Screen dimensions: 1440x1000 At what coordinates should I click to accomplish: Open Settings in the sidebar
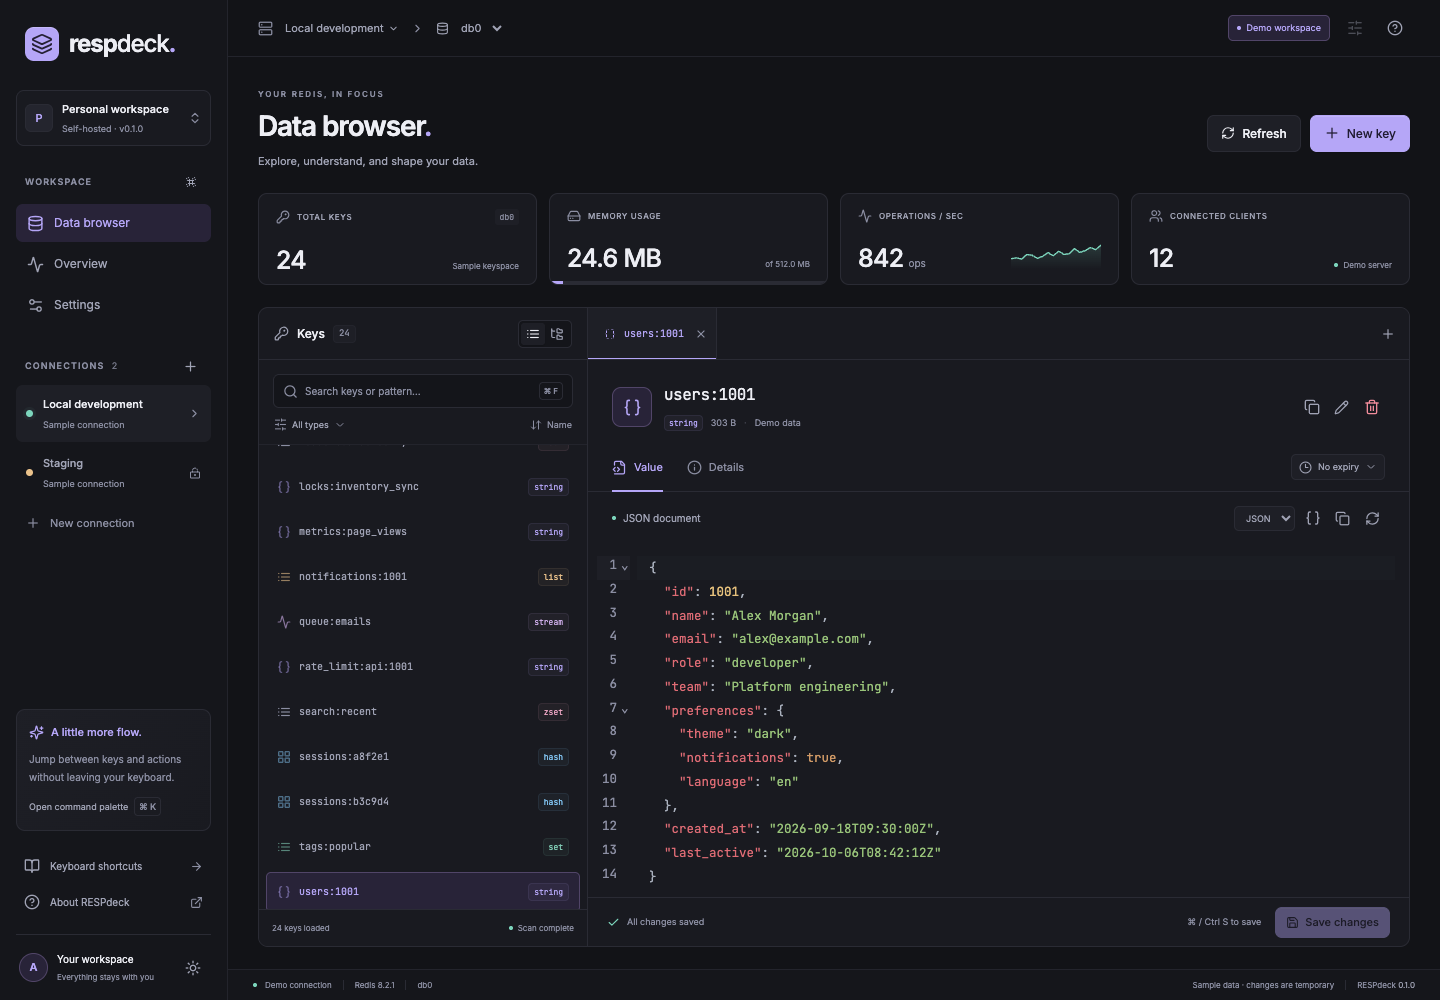[x=113, y=305]
